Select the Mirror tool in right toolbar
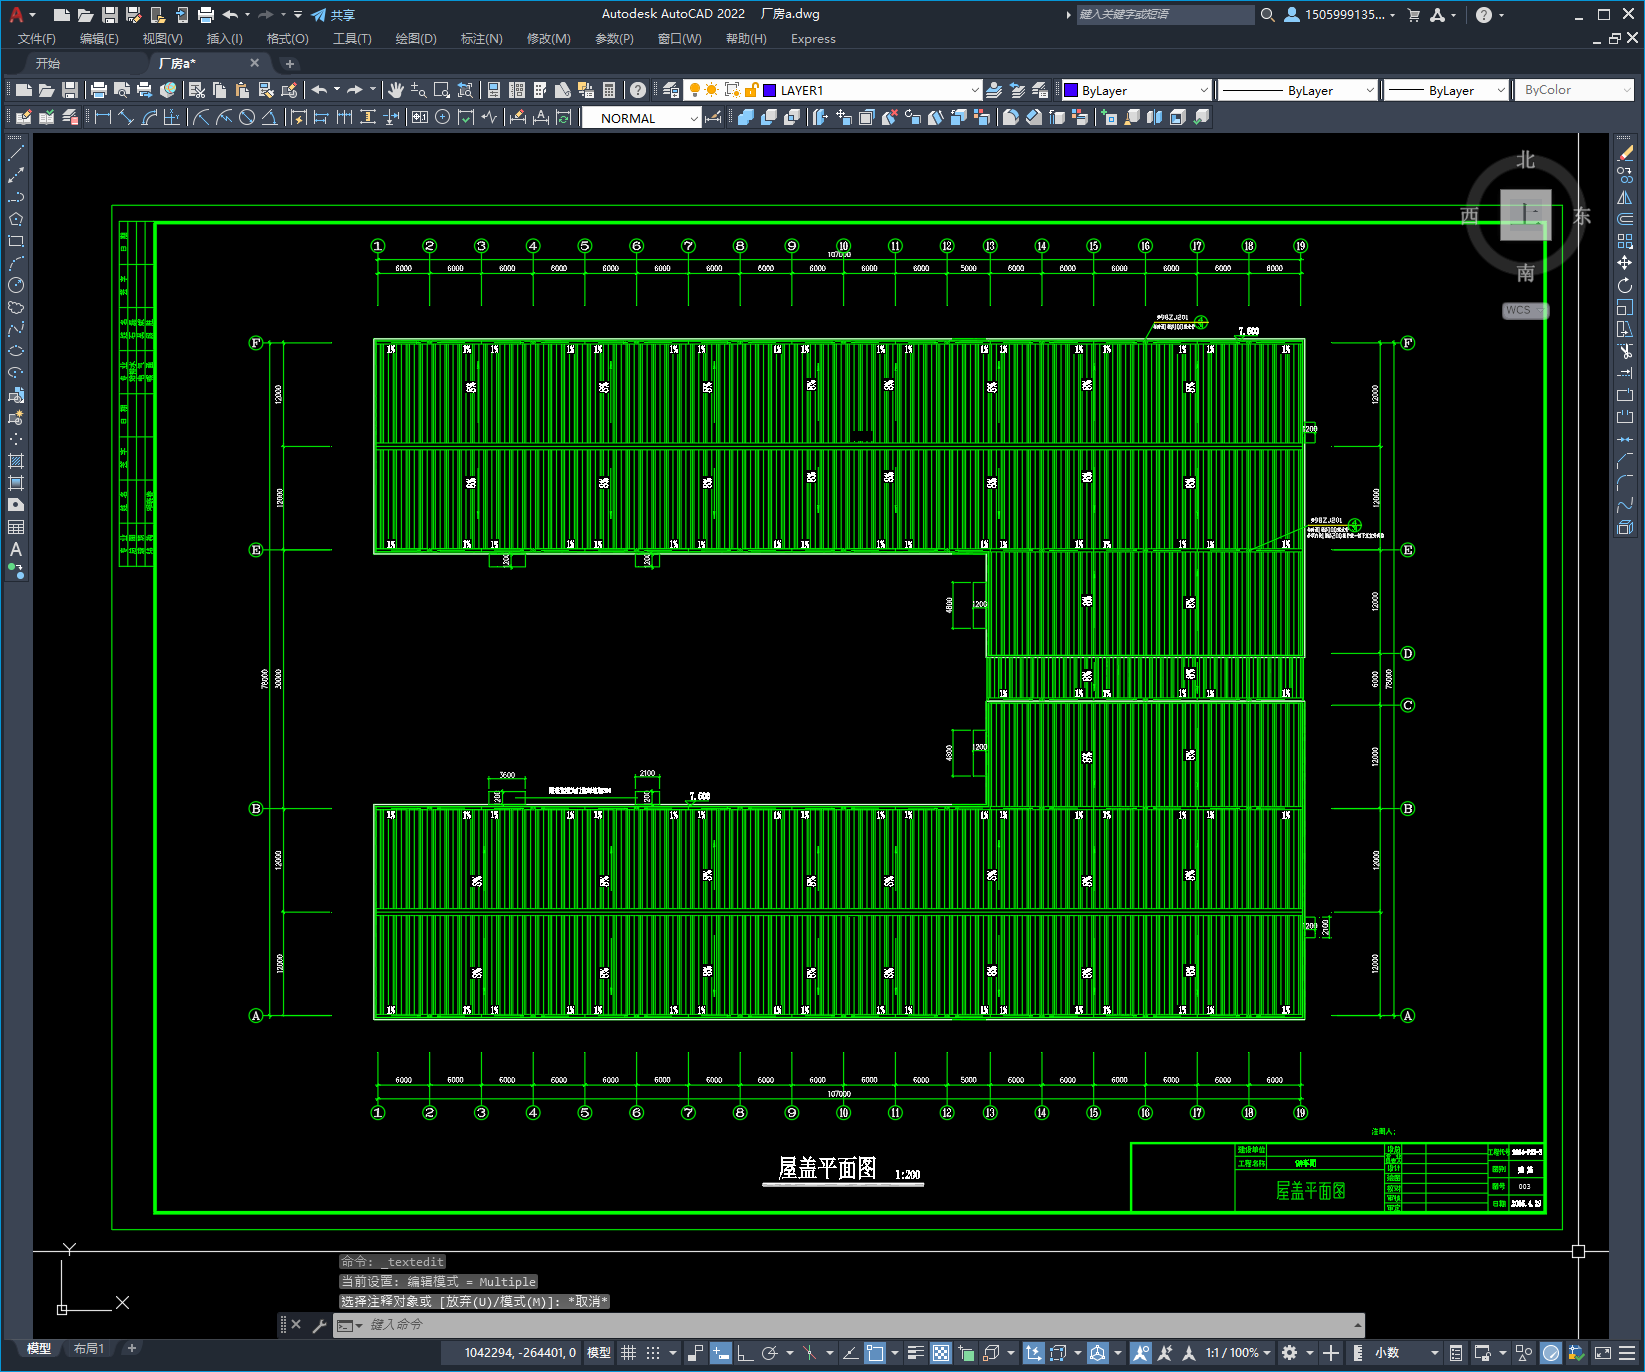This screenshot has height=1372, width=1645. [x=1625, y=197]
